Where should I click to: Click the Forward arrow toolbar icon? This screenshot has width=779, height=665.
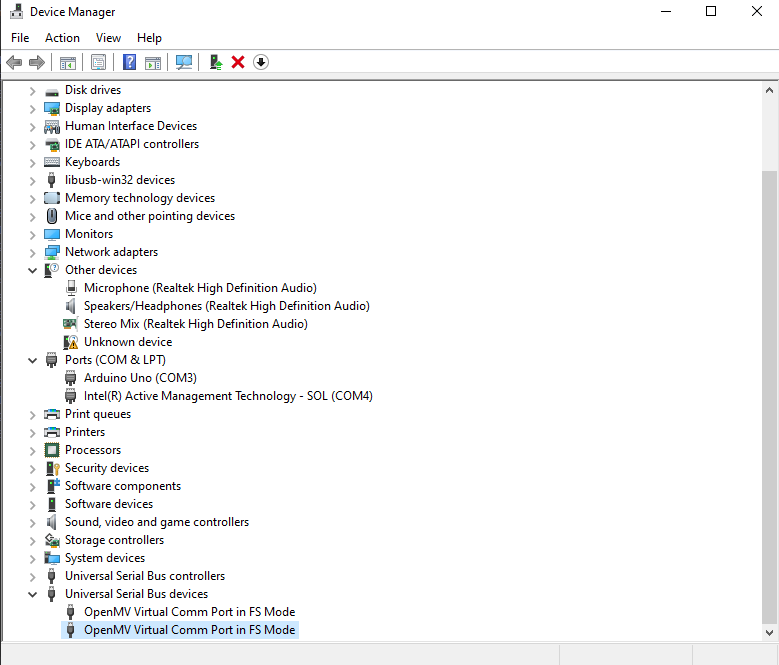[37, 63]
